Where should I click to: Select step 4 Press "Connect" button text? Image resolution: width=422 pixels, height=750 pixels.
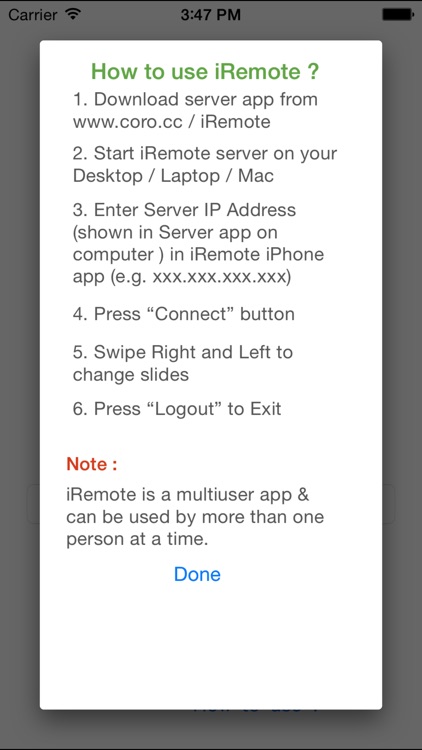click(x=184, y=314)
